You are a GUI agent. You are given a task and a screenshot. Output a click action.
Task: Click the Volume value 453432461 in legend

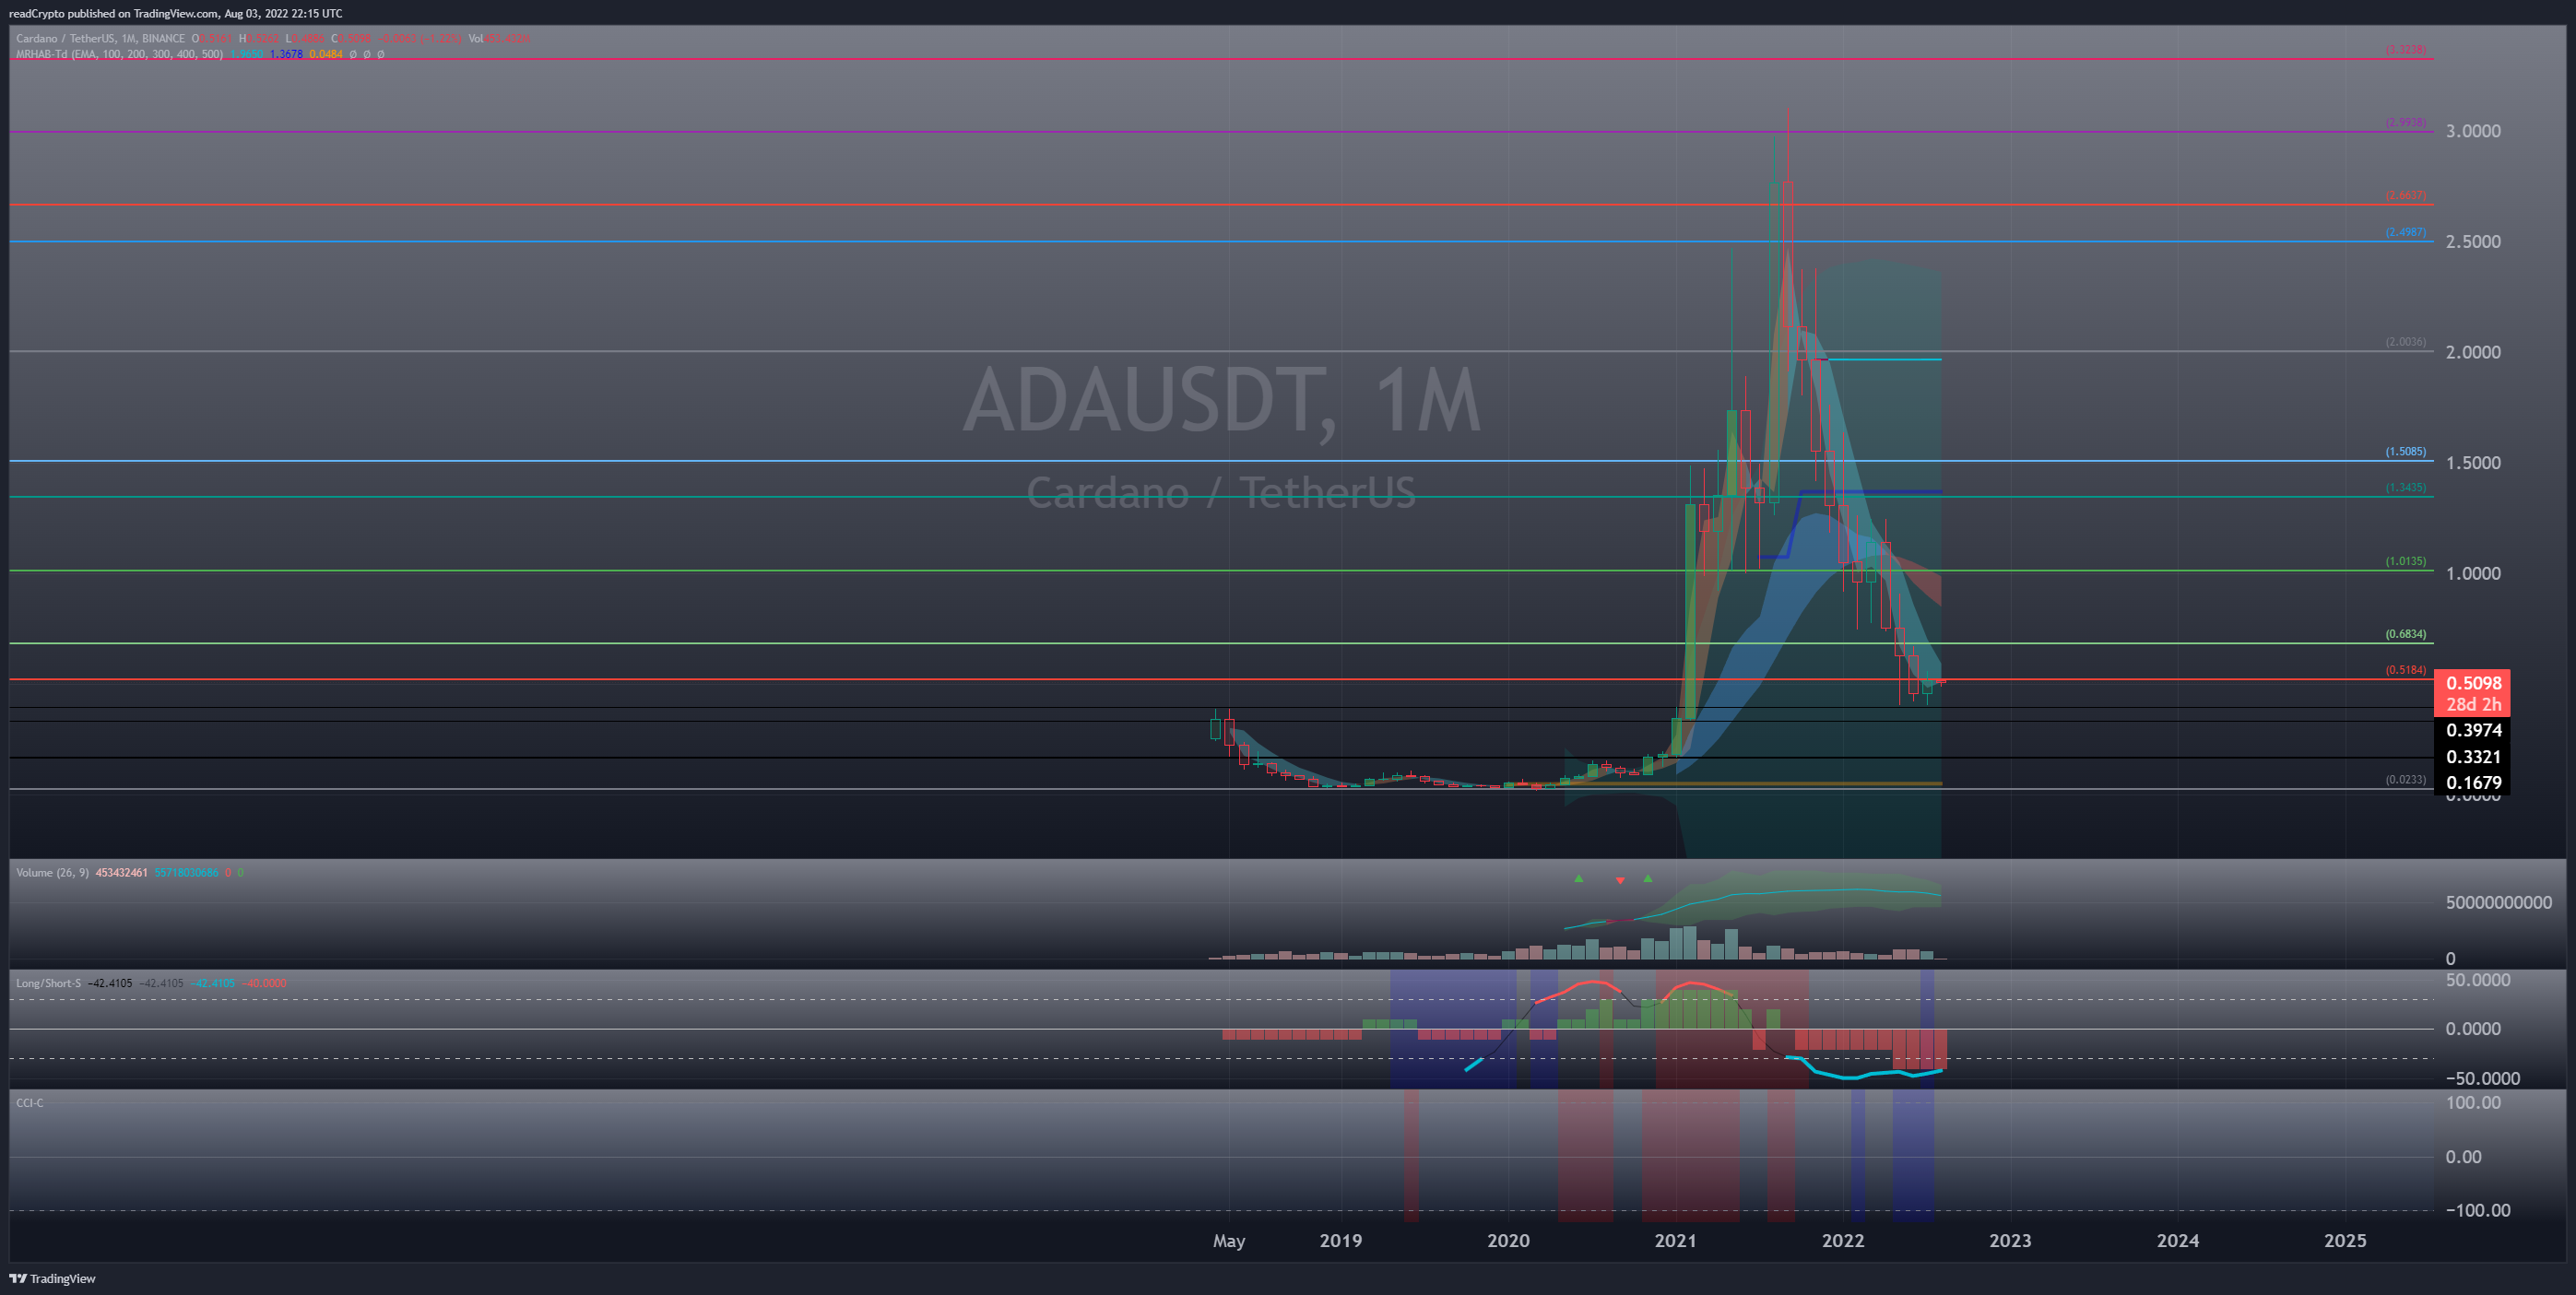(121, 873)
